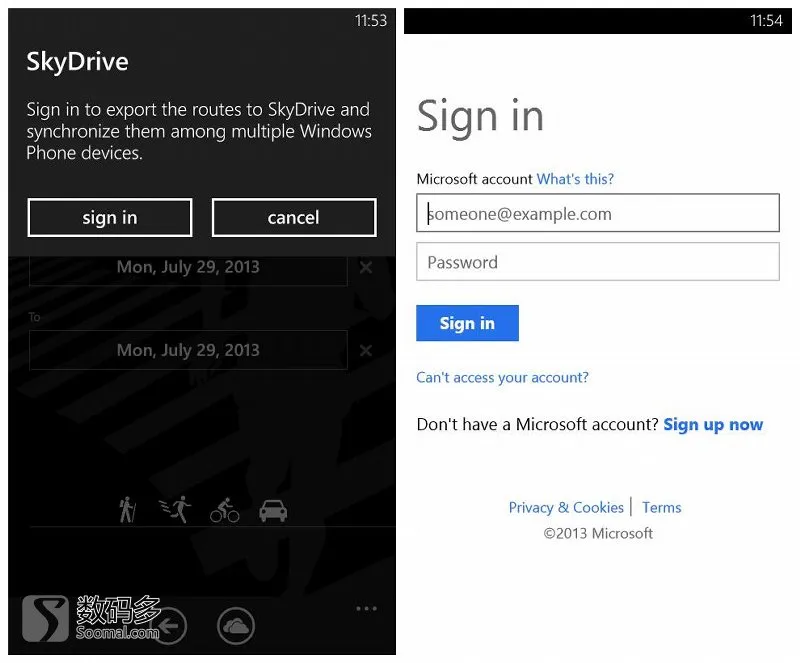This screenshot has height=663, width=800.
Task: Cancel the SkyDrive sign-in prompt
Action: [294, 218]
